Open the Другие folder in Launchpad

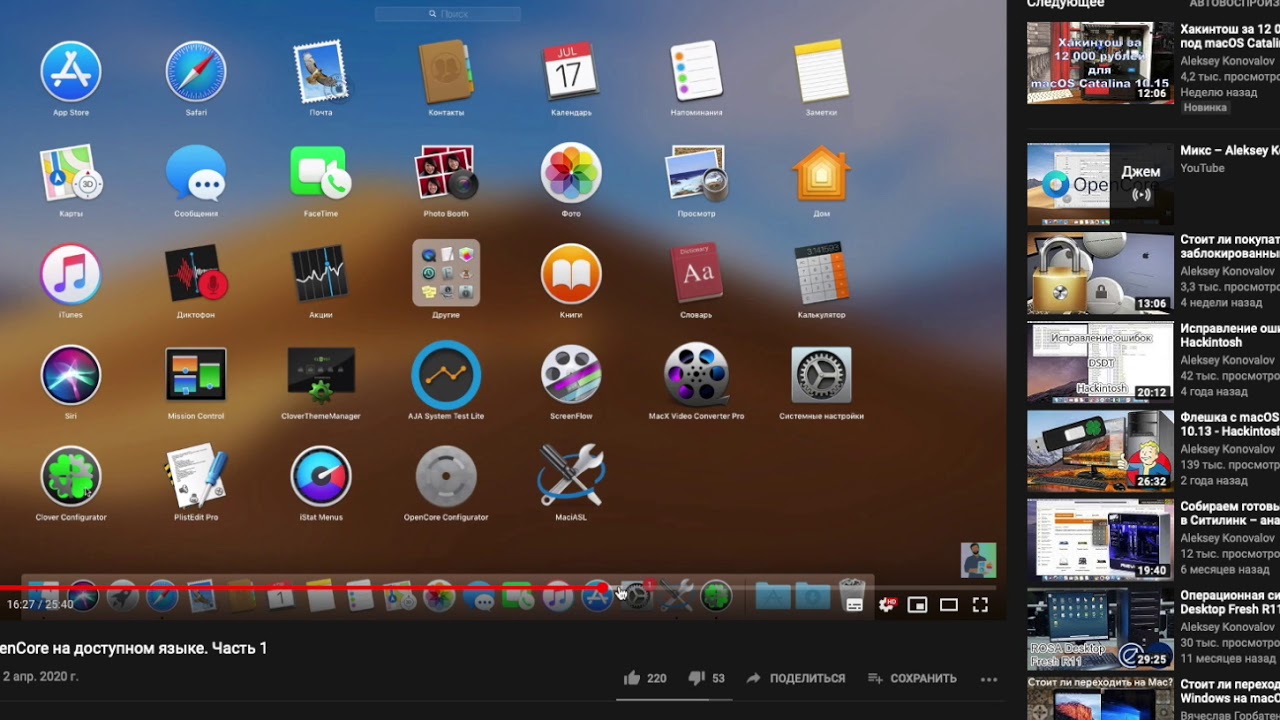(446, 274)
